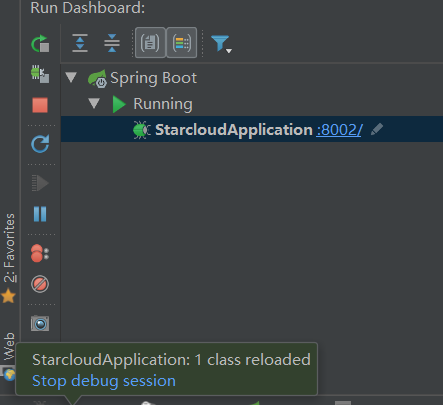This screenshot has width=443, height=405.
Task: Mute breakpoints with the crossed red circle
Action: [40, 284]
